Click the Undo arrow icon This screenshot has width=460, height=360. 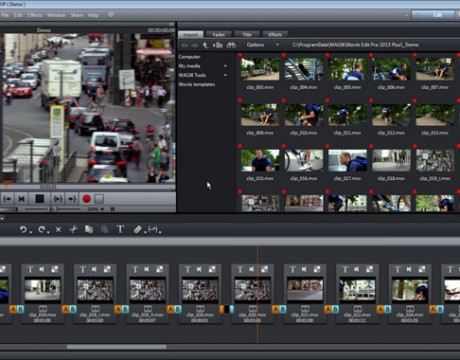23,229
